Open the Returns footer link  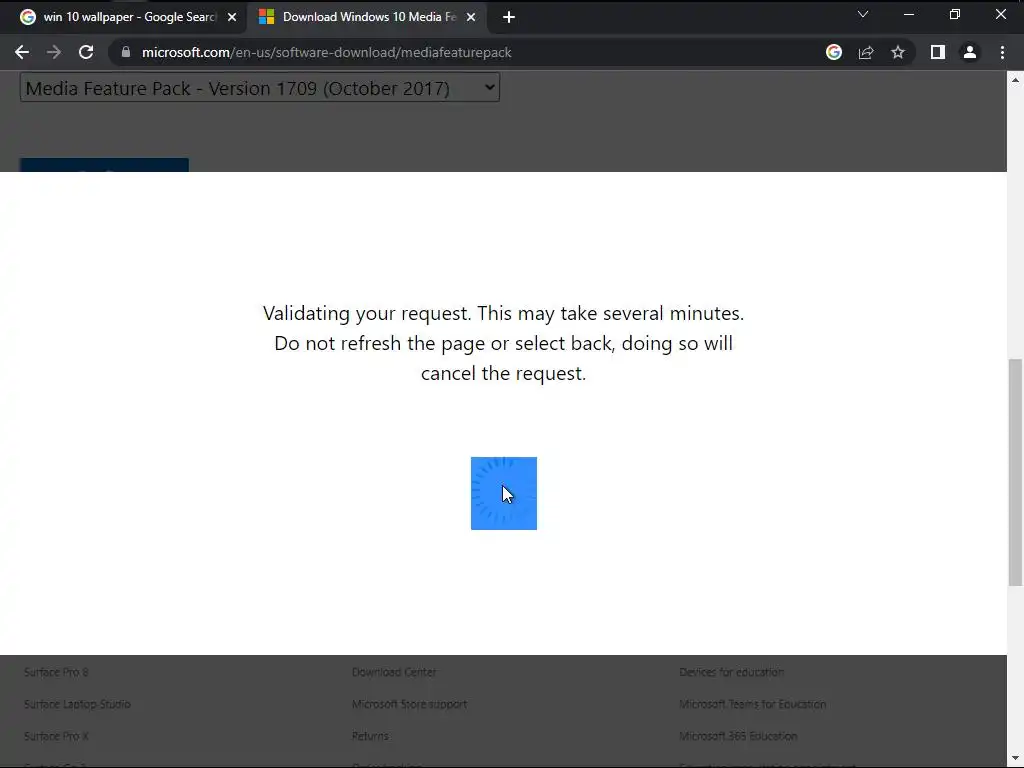(x=370, y=736)
